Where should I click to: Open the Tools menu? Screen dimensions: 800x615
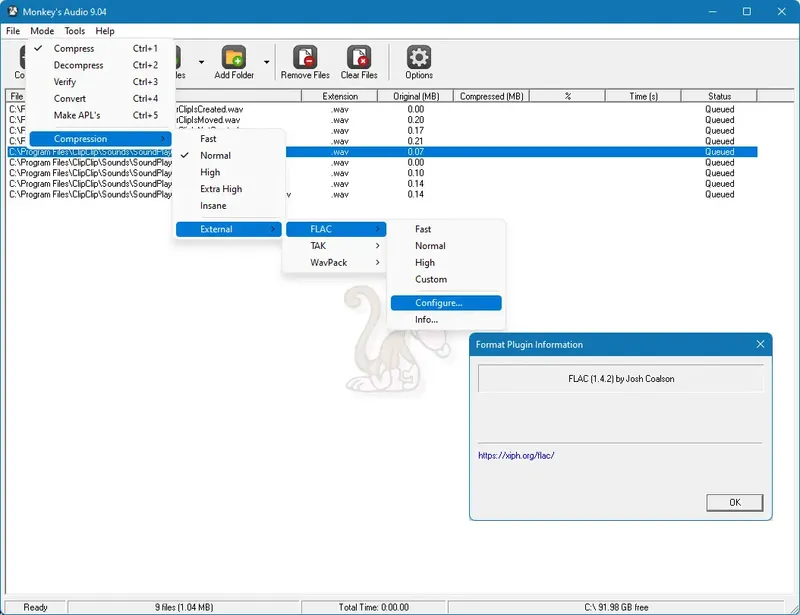[74, 31]
